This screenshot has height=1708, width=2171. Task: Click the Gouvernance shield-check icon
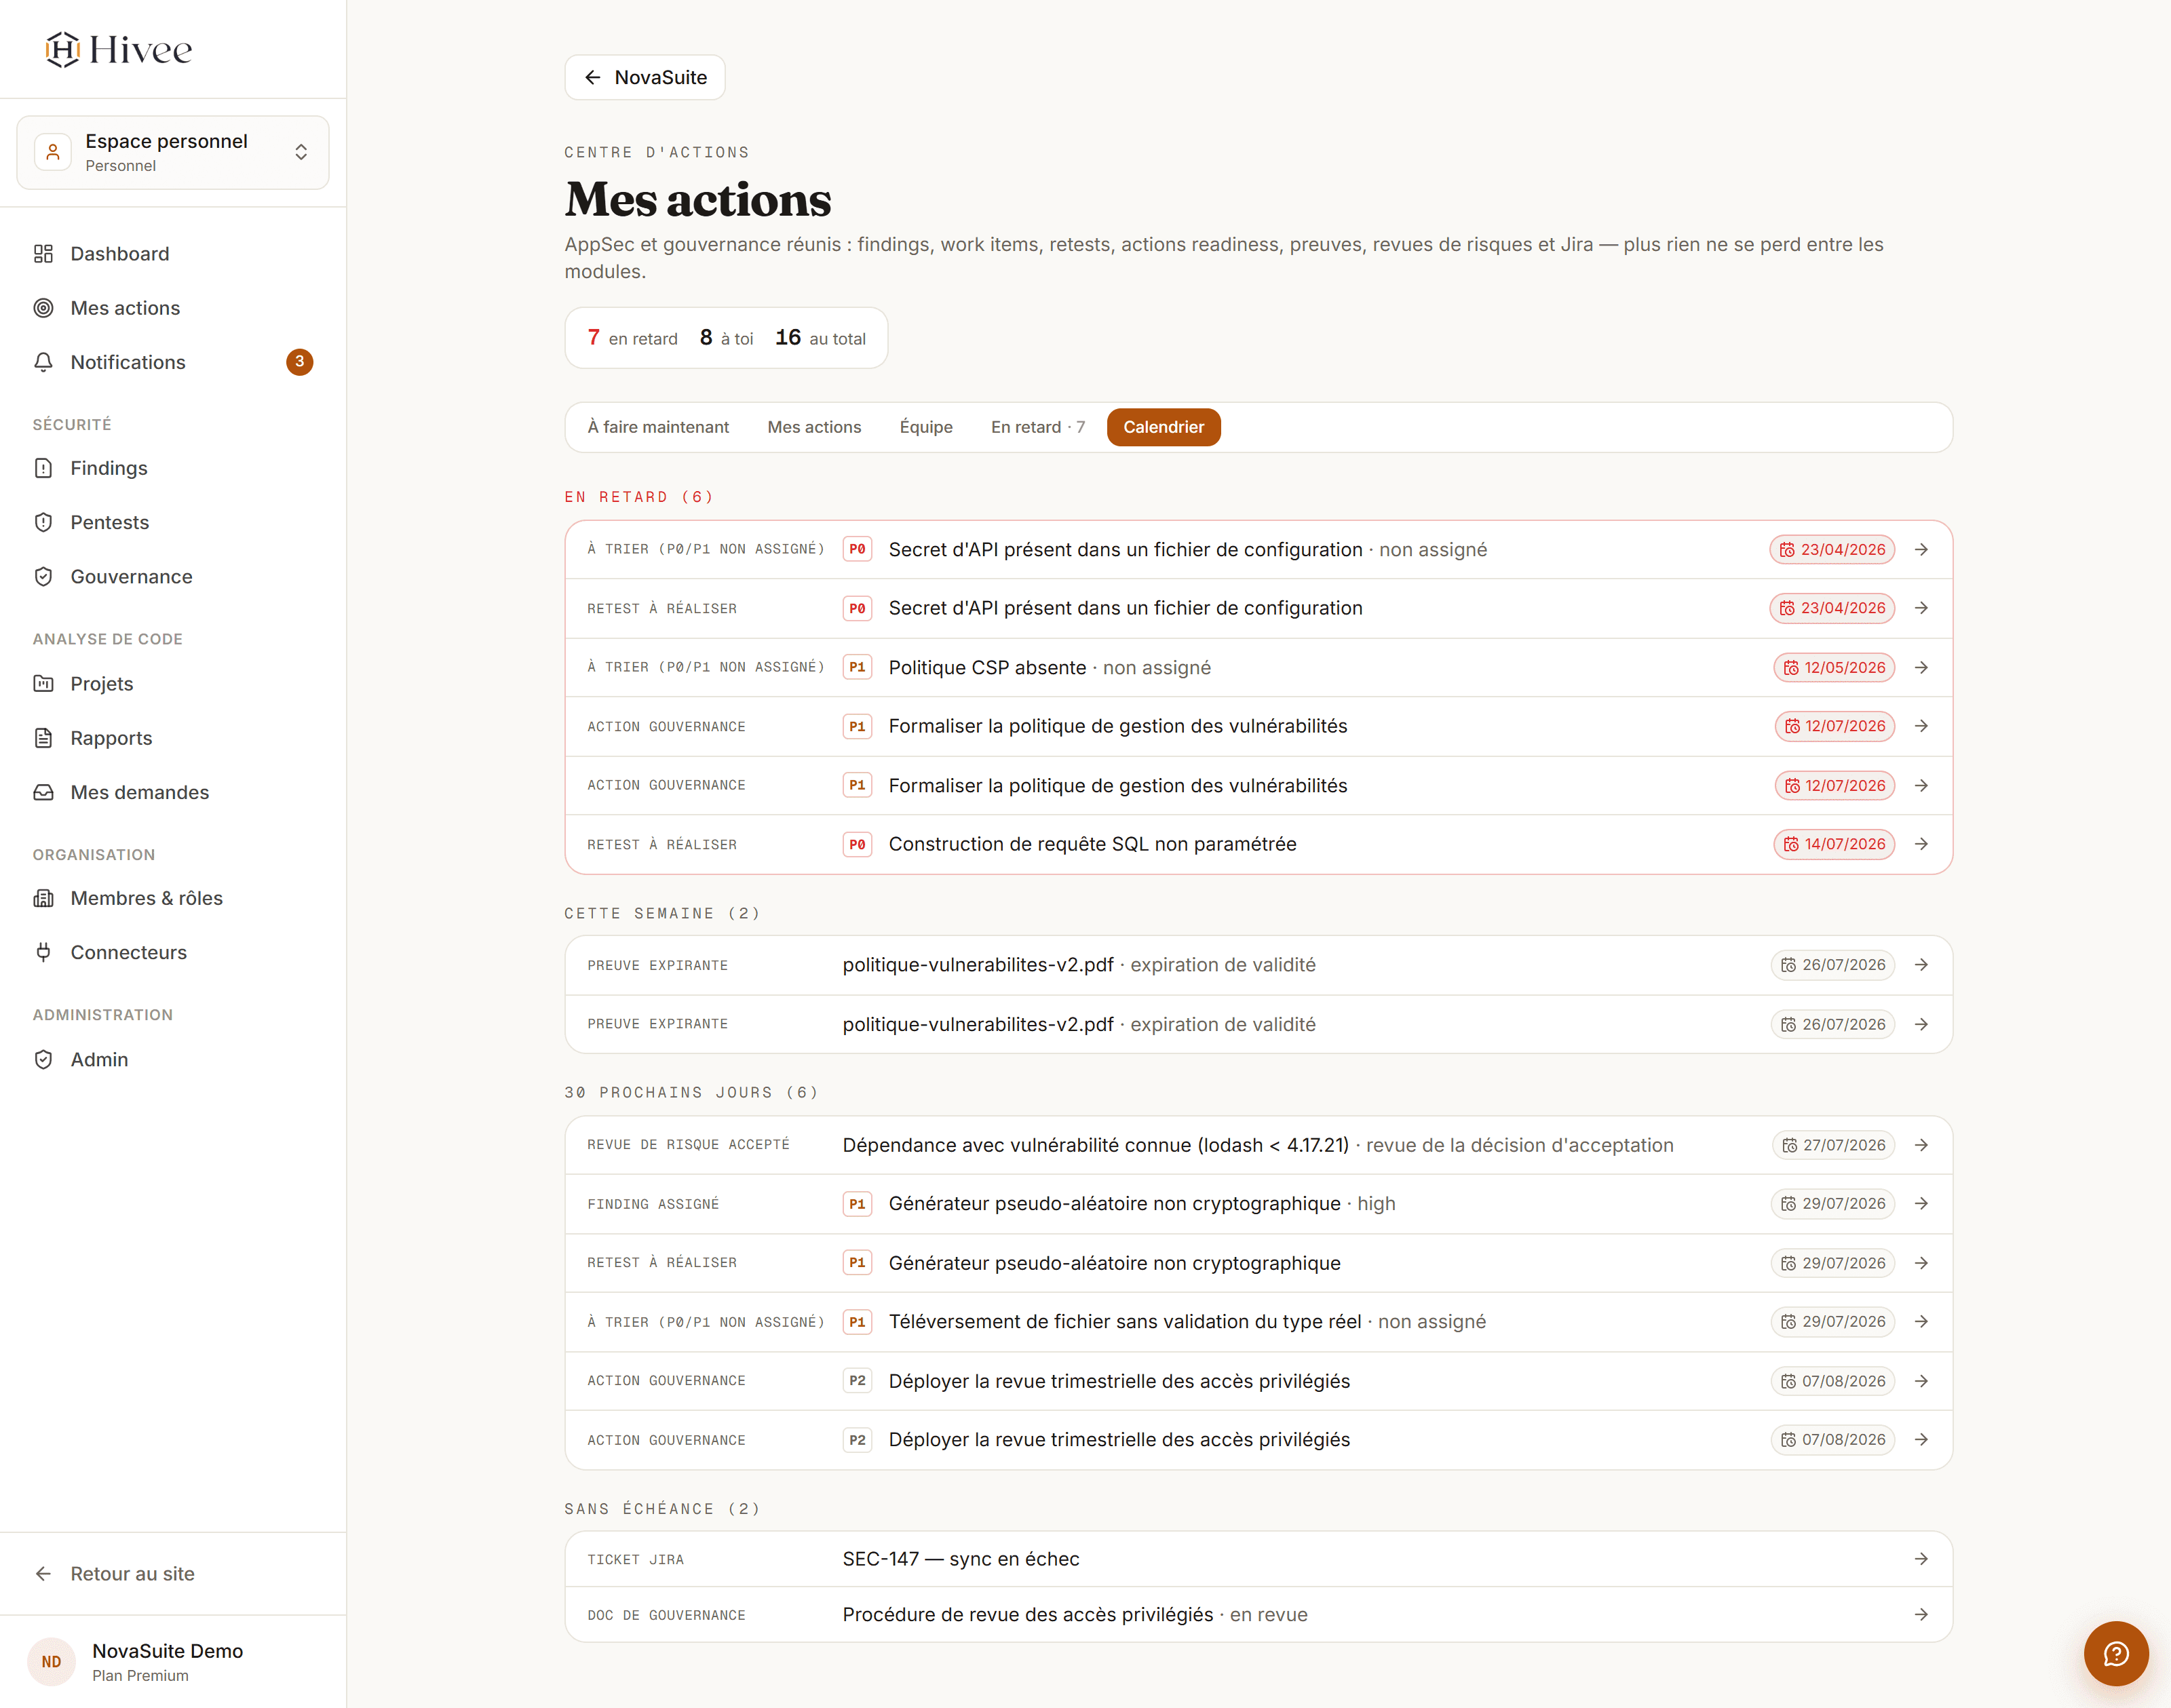click(43, 577)
